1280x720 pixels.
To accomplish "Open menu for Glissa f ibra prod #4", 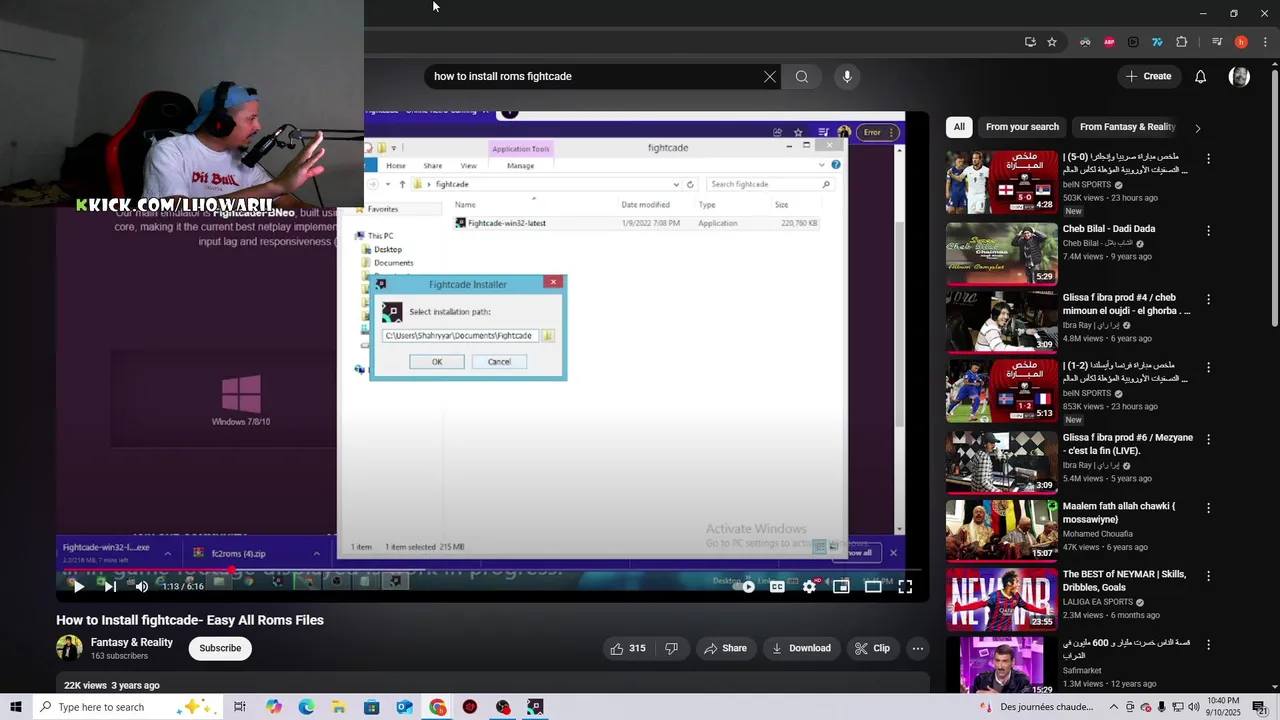I will (1208, 299).
